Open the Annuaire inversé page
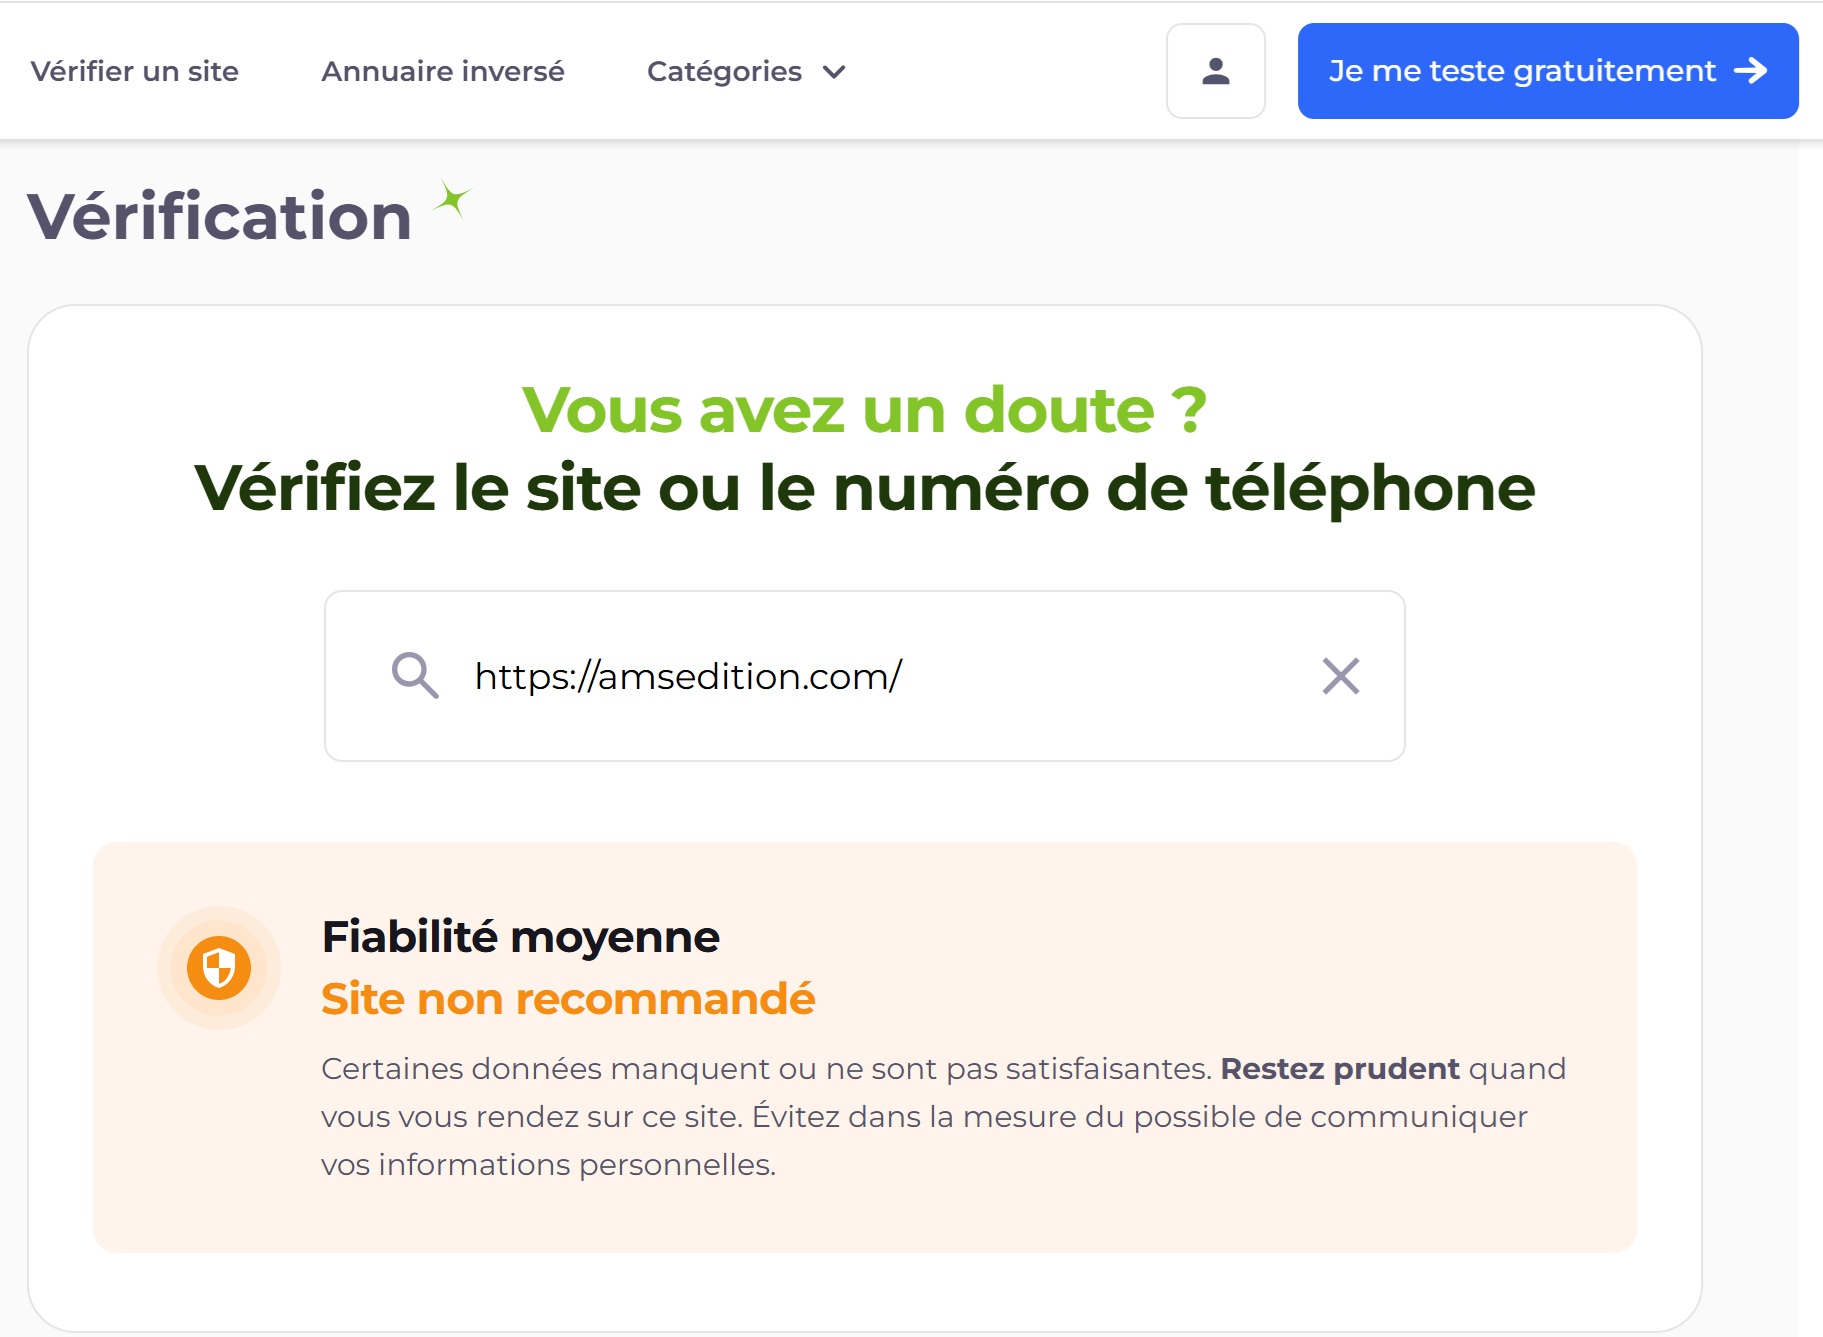 coord(443,72)
